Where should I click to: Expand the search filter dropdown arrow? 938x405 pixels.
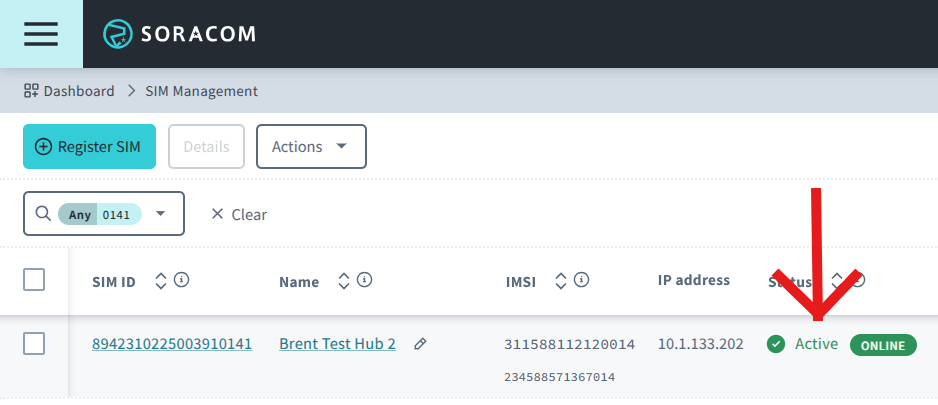[162, 214]
